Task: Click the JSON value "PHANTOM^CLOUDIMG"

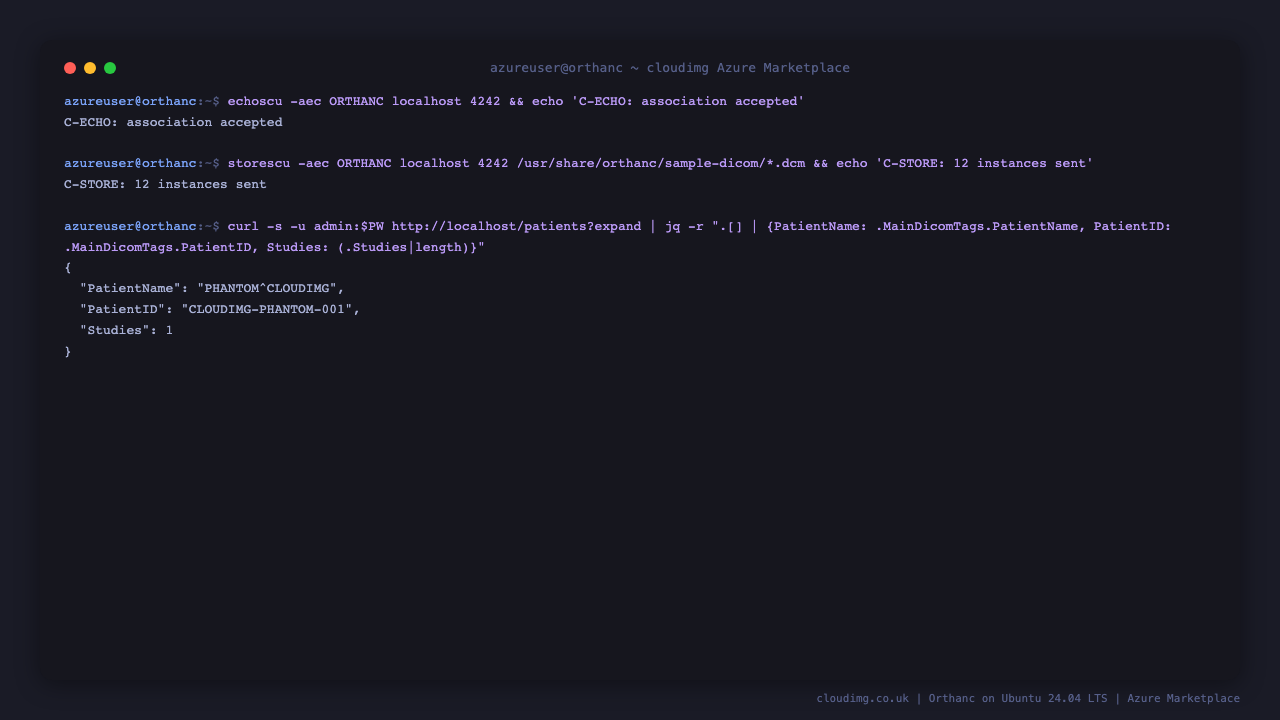Action: coord(266,288)
